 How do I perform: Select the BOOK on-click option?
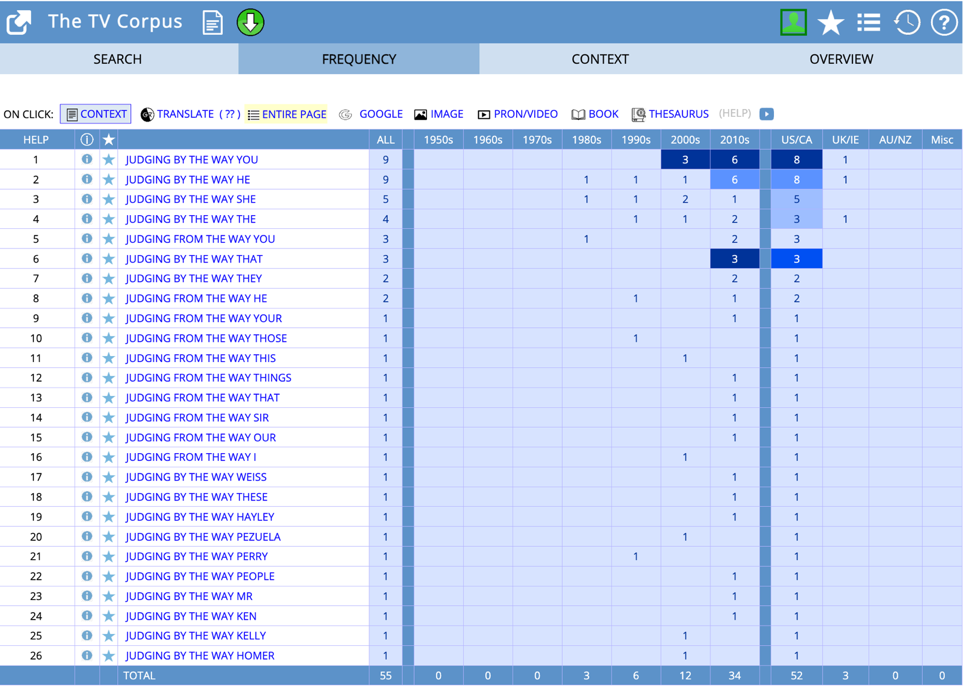coord(595,114)
